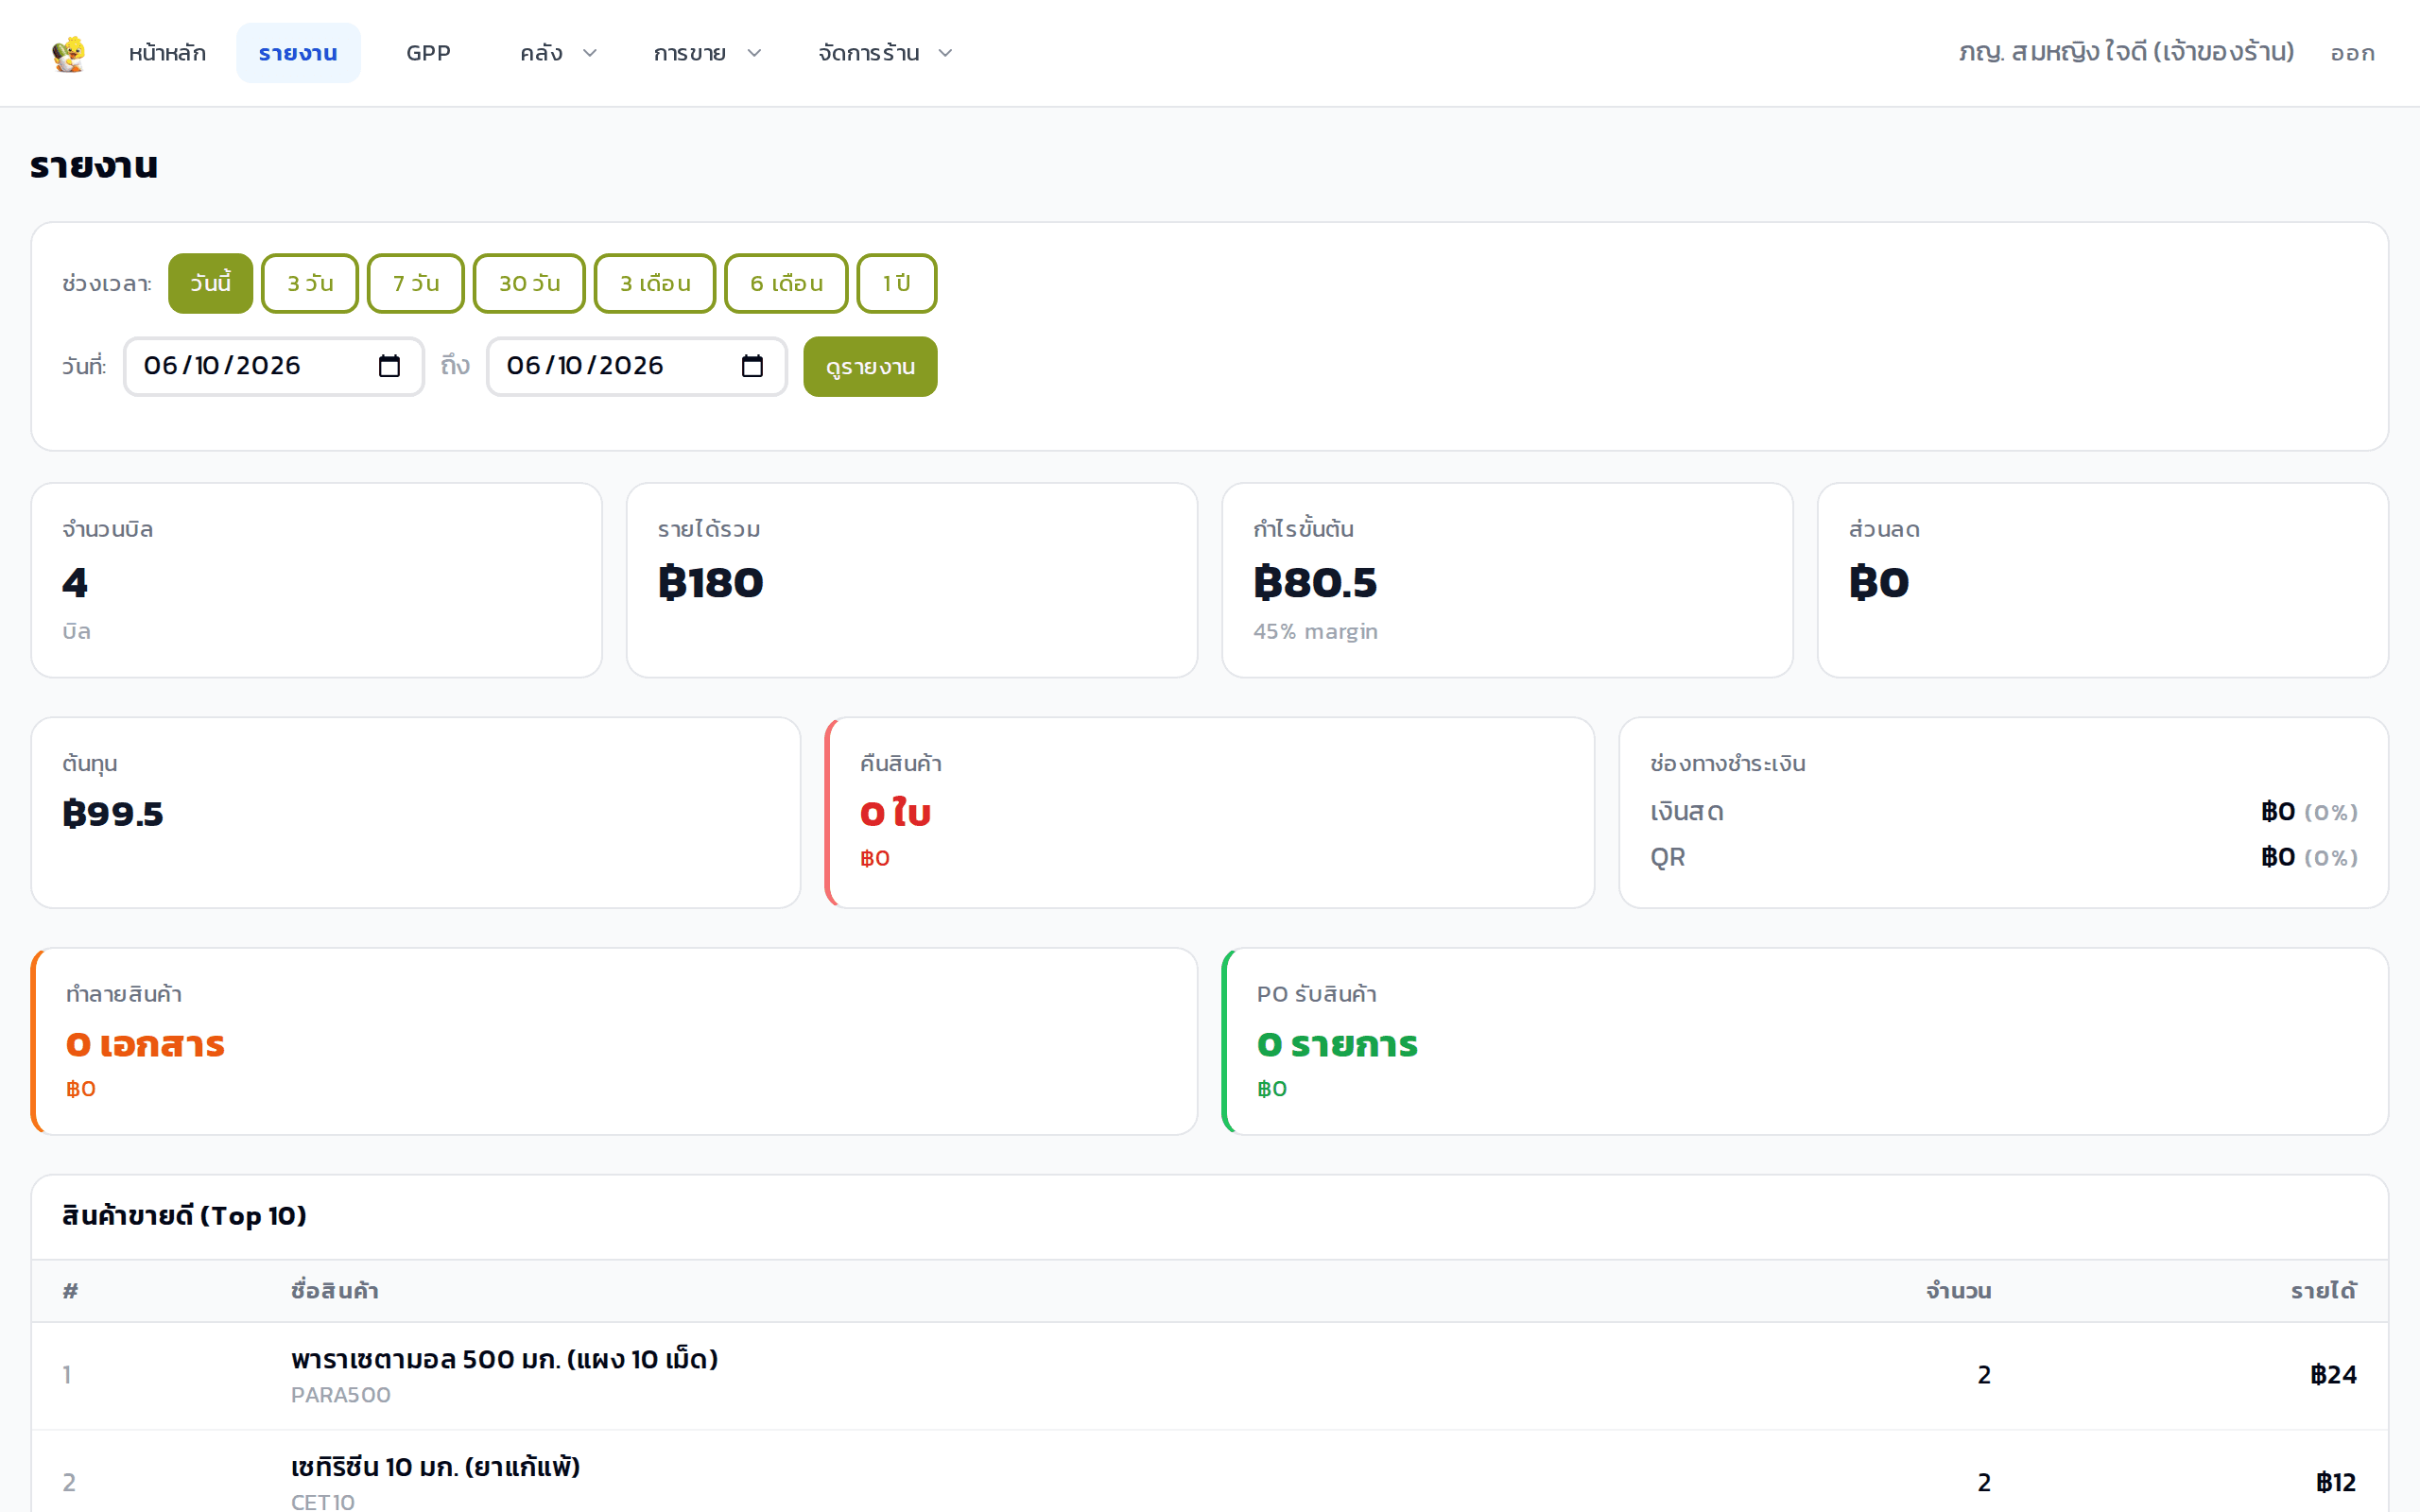The image size is (2420, 1512).
Task: Click the ชื่อสินค้า column header
Action: click(x=335, y=1290)
